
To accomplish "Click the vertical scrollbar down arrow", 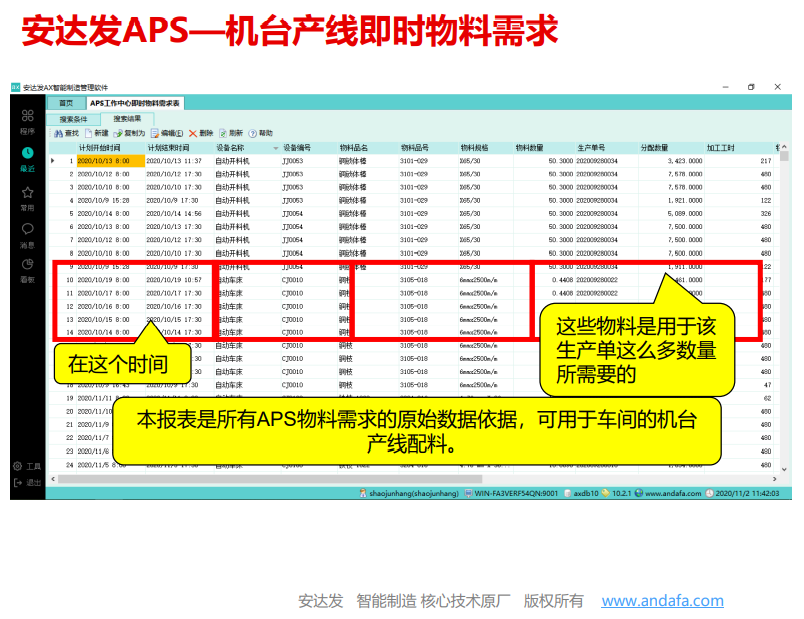I will pos(784,469).
